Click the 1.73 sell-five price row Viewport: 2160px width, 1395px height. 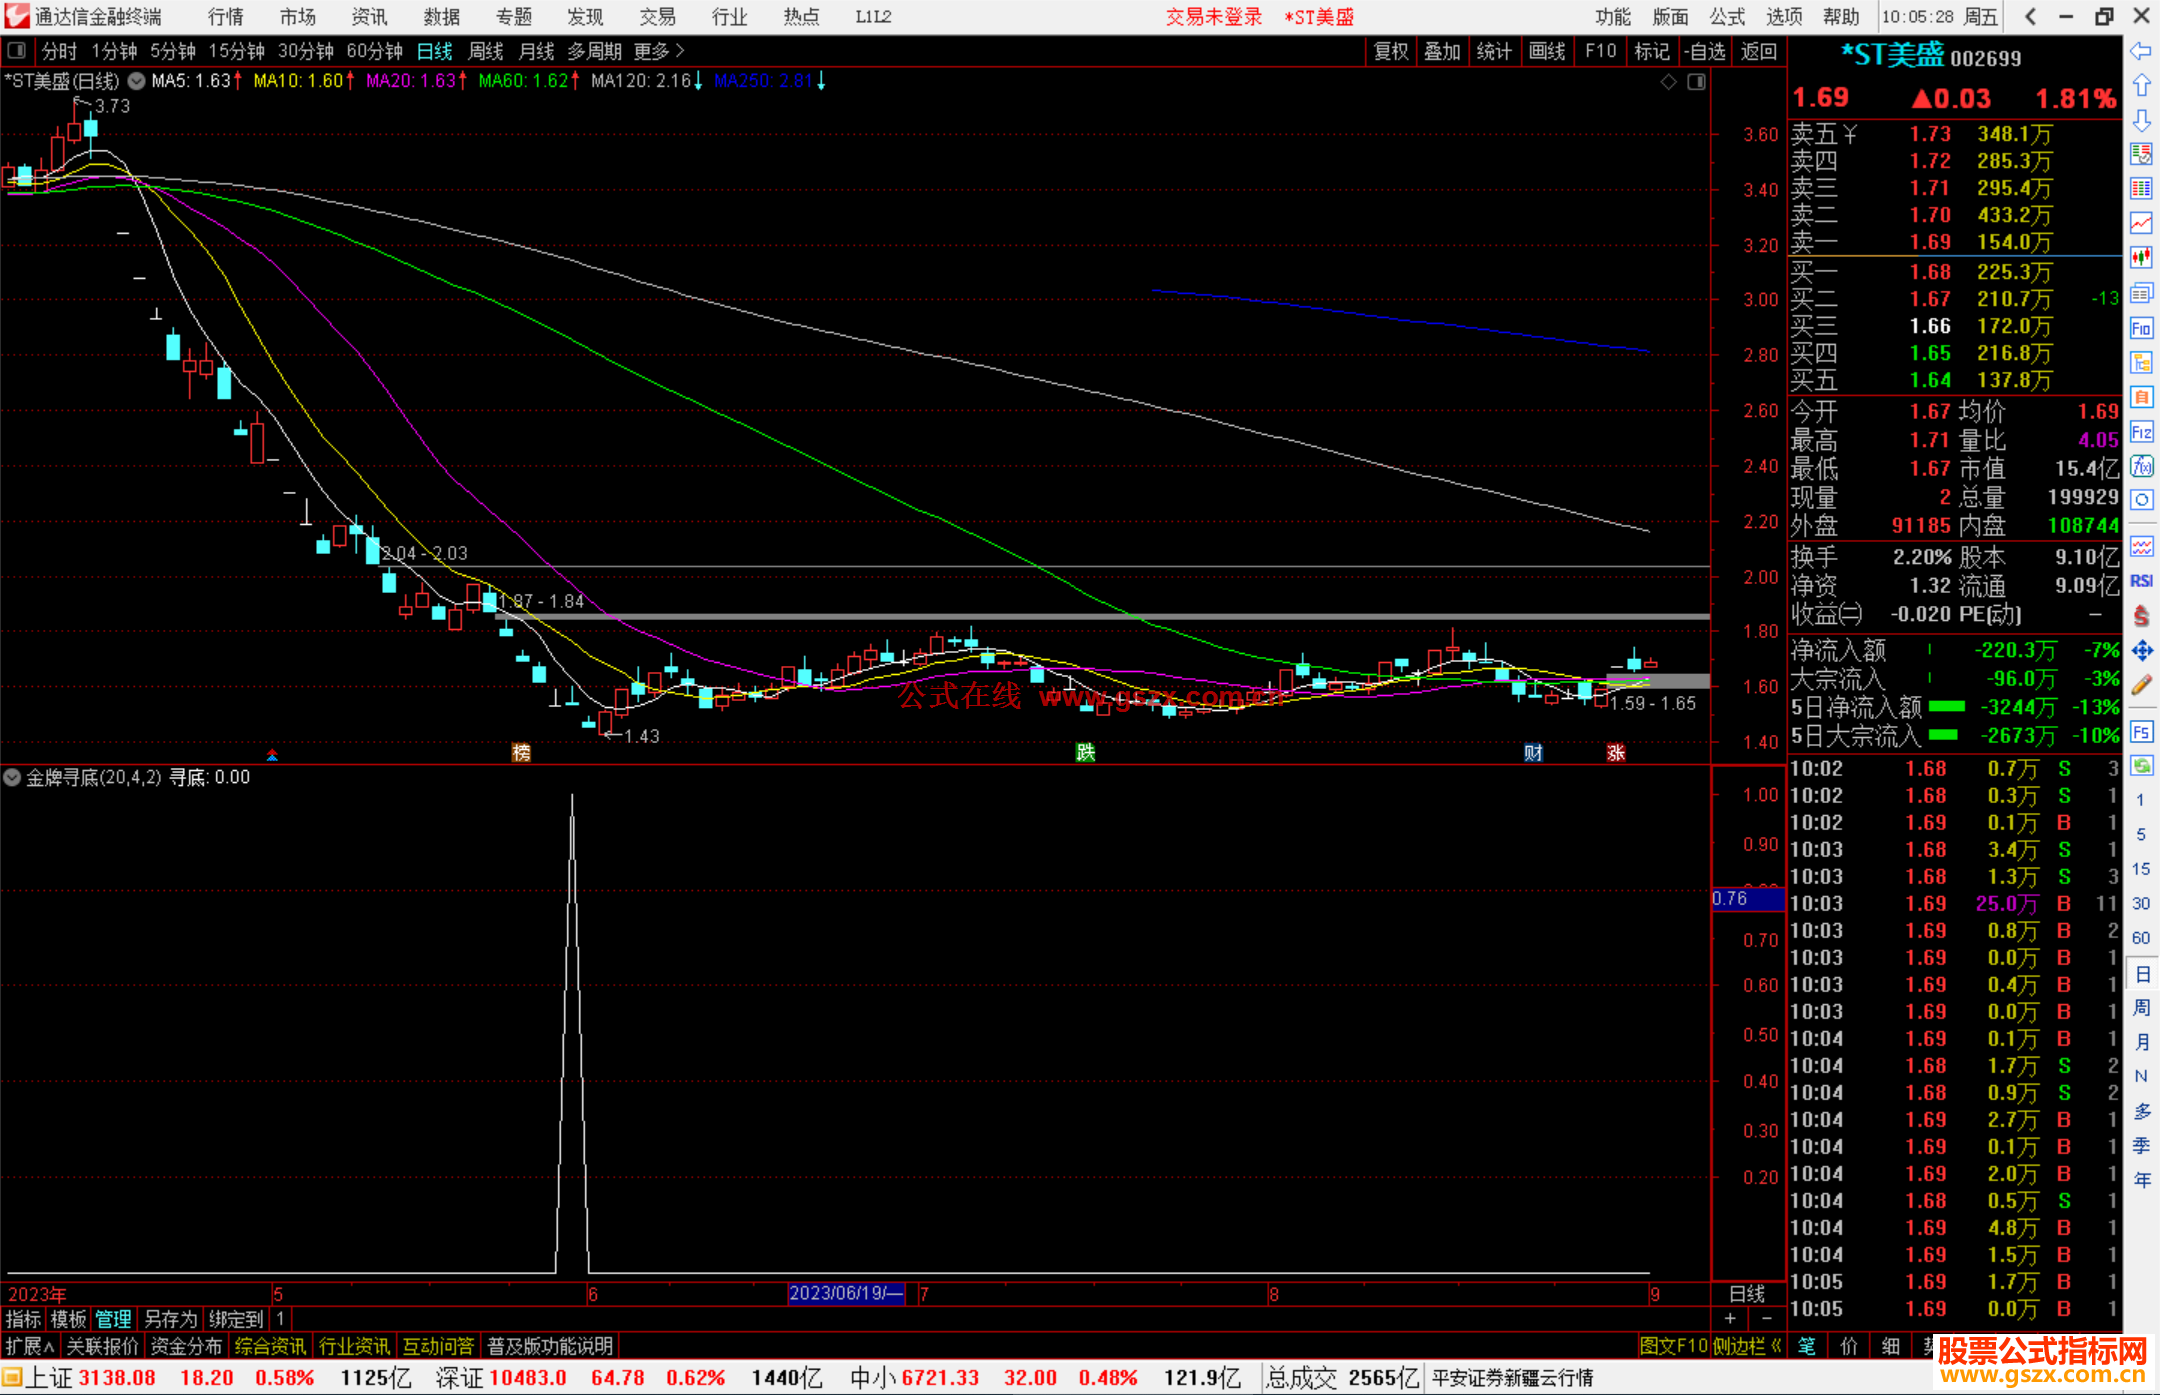point(1929,134)
